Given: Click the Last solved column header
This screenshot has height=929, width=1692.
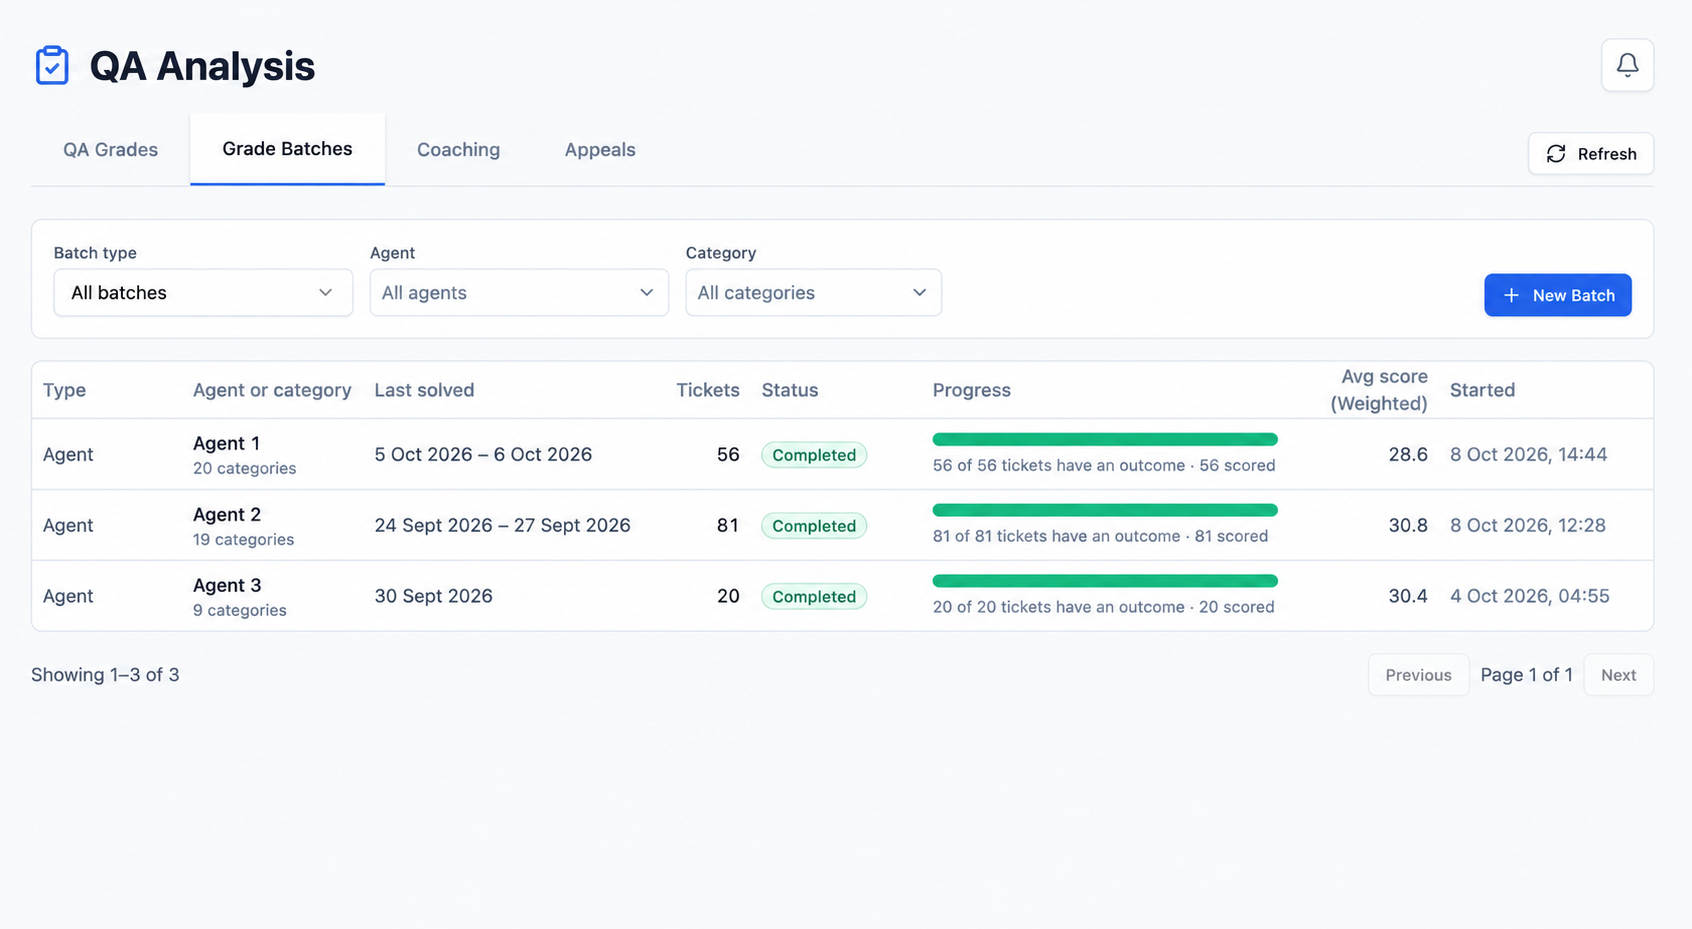Looking at the screenshot, I should [x=424, y=390].
